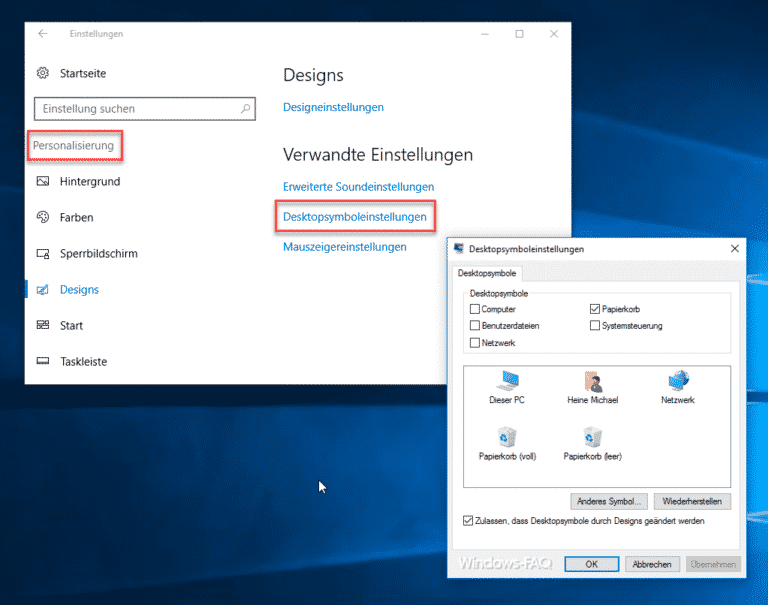Select the Netzwerk icon in preview list
This screenshot has height=605, width=768.
[678, 381]
